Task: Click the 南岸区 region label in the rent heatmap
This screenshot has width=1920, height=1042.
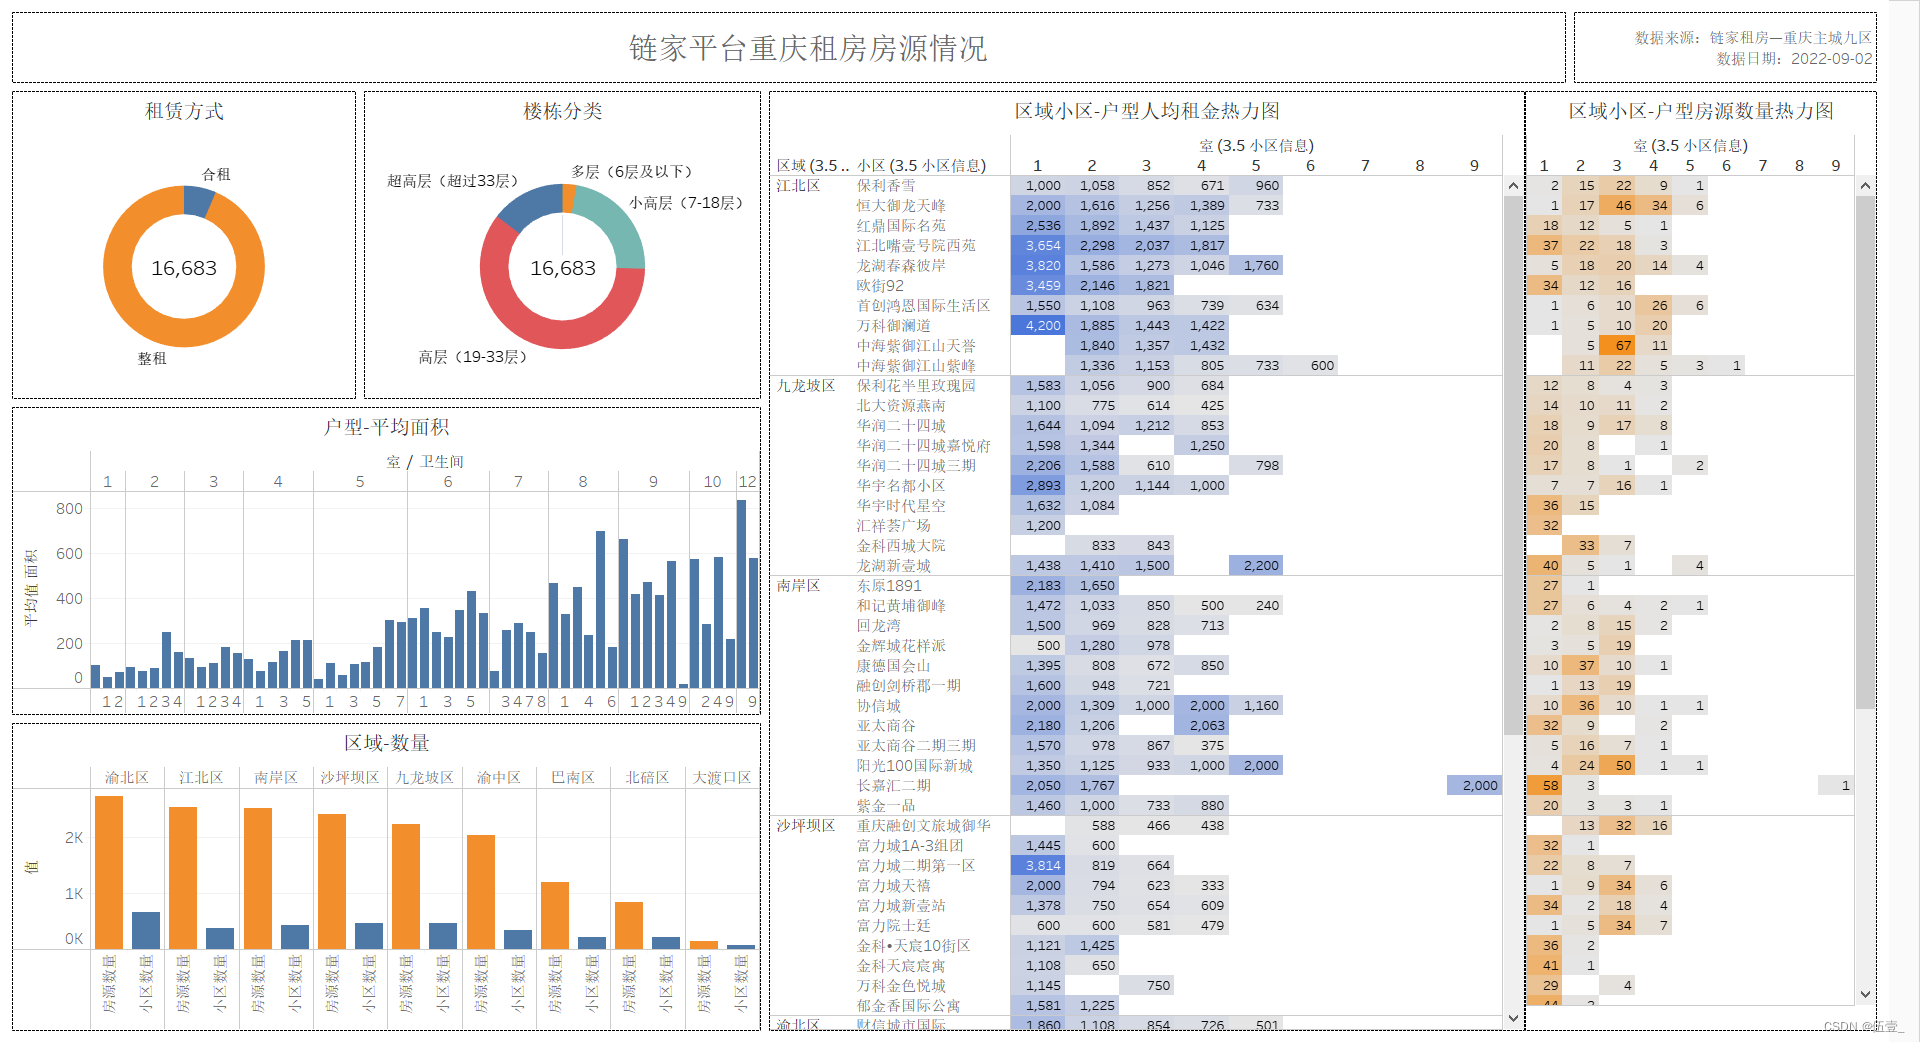Action: pos(799,586)
